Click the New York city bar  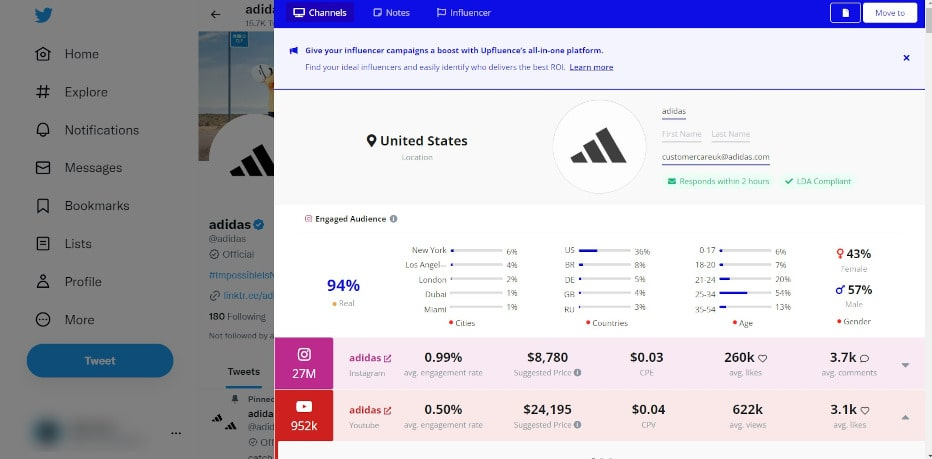click(477, 251)
